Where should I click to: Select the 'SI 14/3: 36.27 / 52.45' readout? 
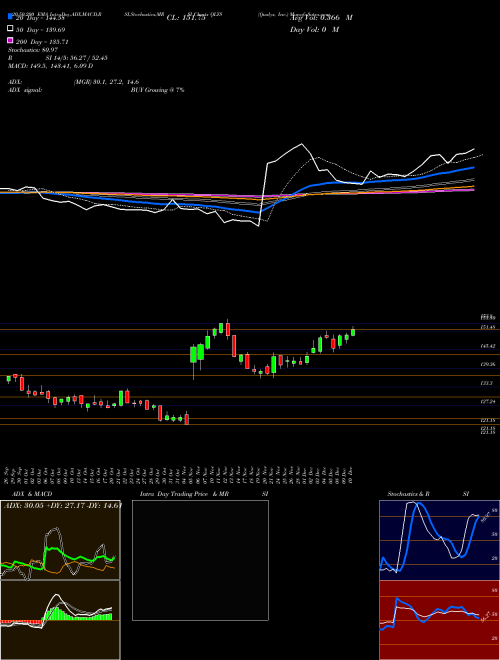click(77, 58)
